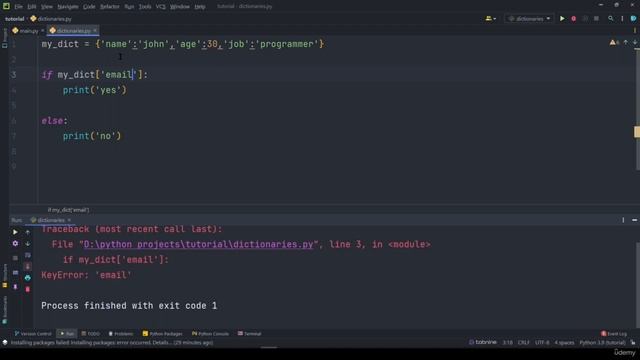
Task: Open the Tools menu
Action: pyautogui.click(x=145, y=7)
